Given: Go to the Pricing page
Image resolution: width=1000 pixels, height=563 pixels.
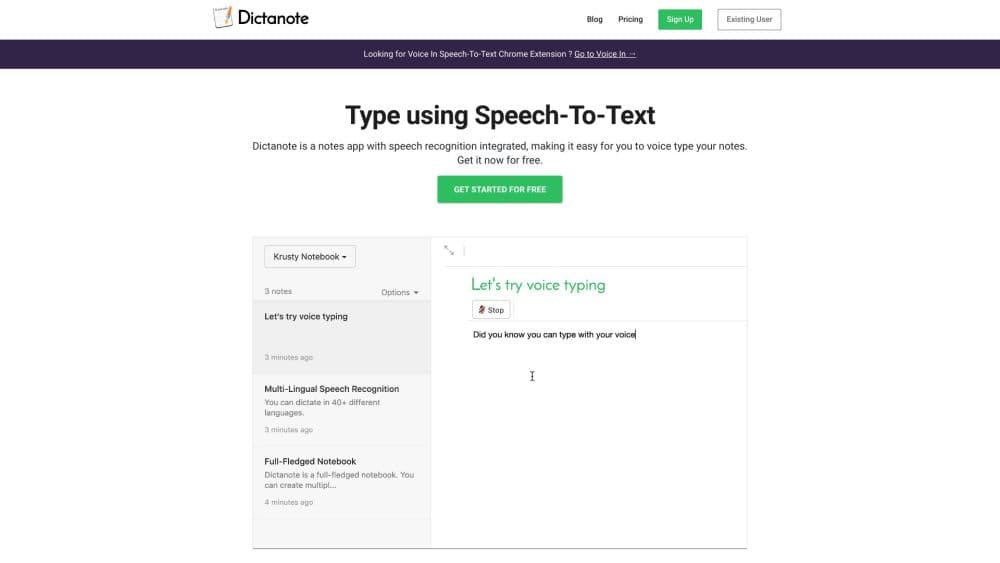Looking at the screenshot, I should coord(630,19).
